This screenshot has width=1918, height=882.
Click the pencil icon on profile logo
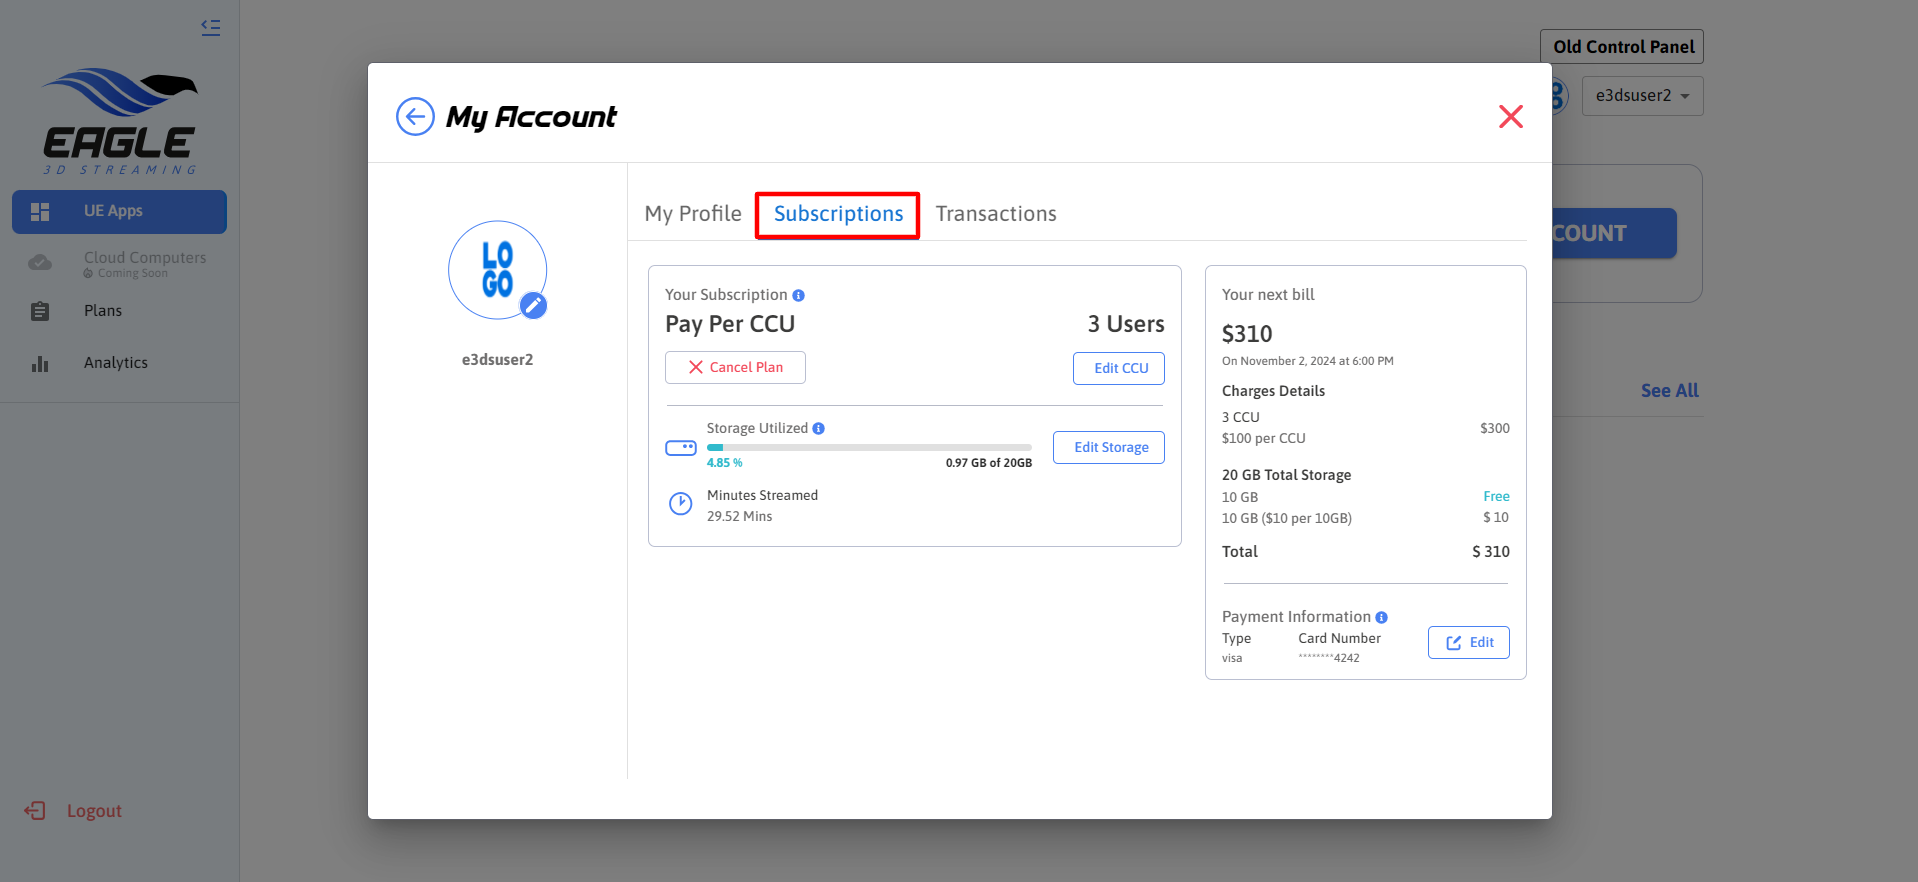tap(534, 306)
